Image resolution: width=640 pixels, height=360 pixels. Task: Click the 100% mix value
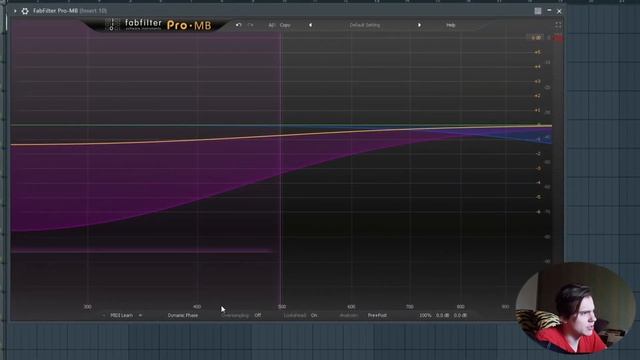pos(425,316)
